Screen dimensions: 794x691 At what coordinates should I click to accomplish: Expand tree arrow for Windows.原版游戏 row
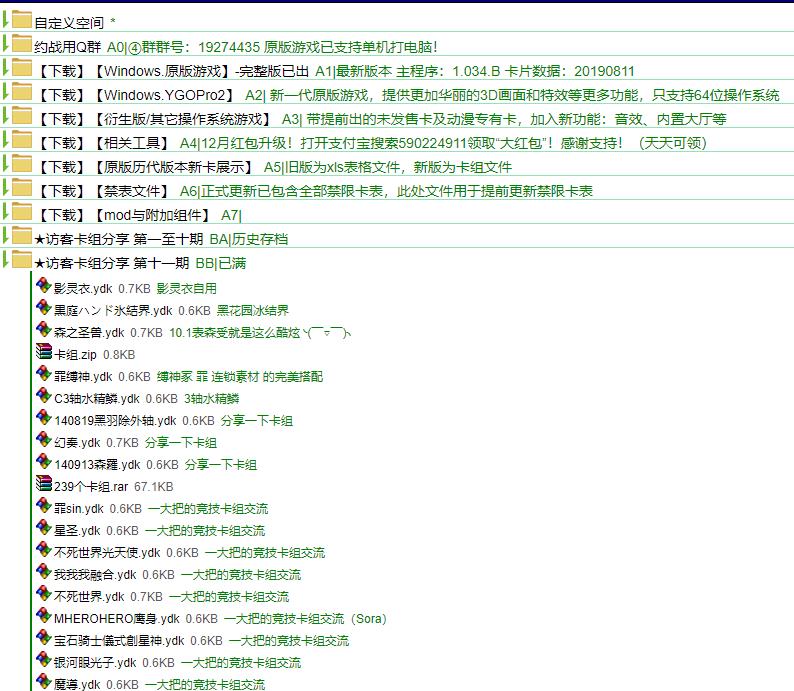click(x=6, y=67)
